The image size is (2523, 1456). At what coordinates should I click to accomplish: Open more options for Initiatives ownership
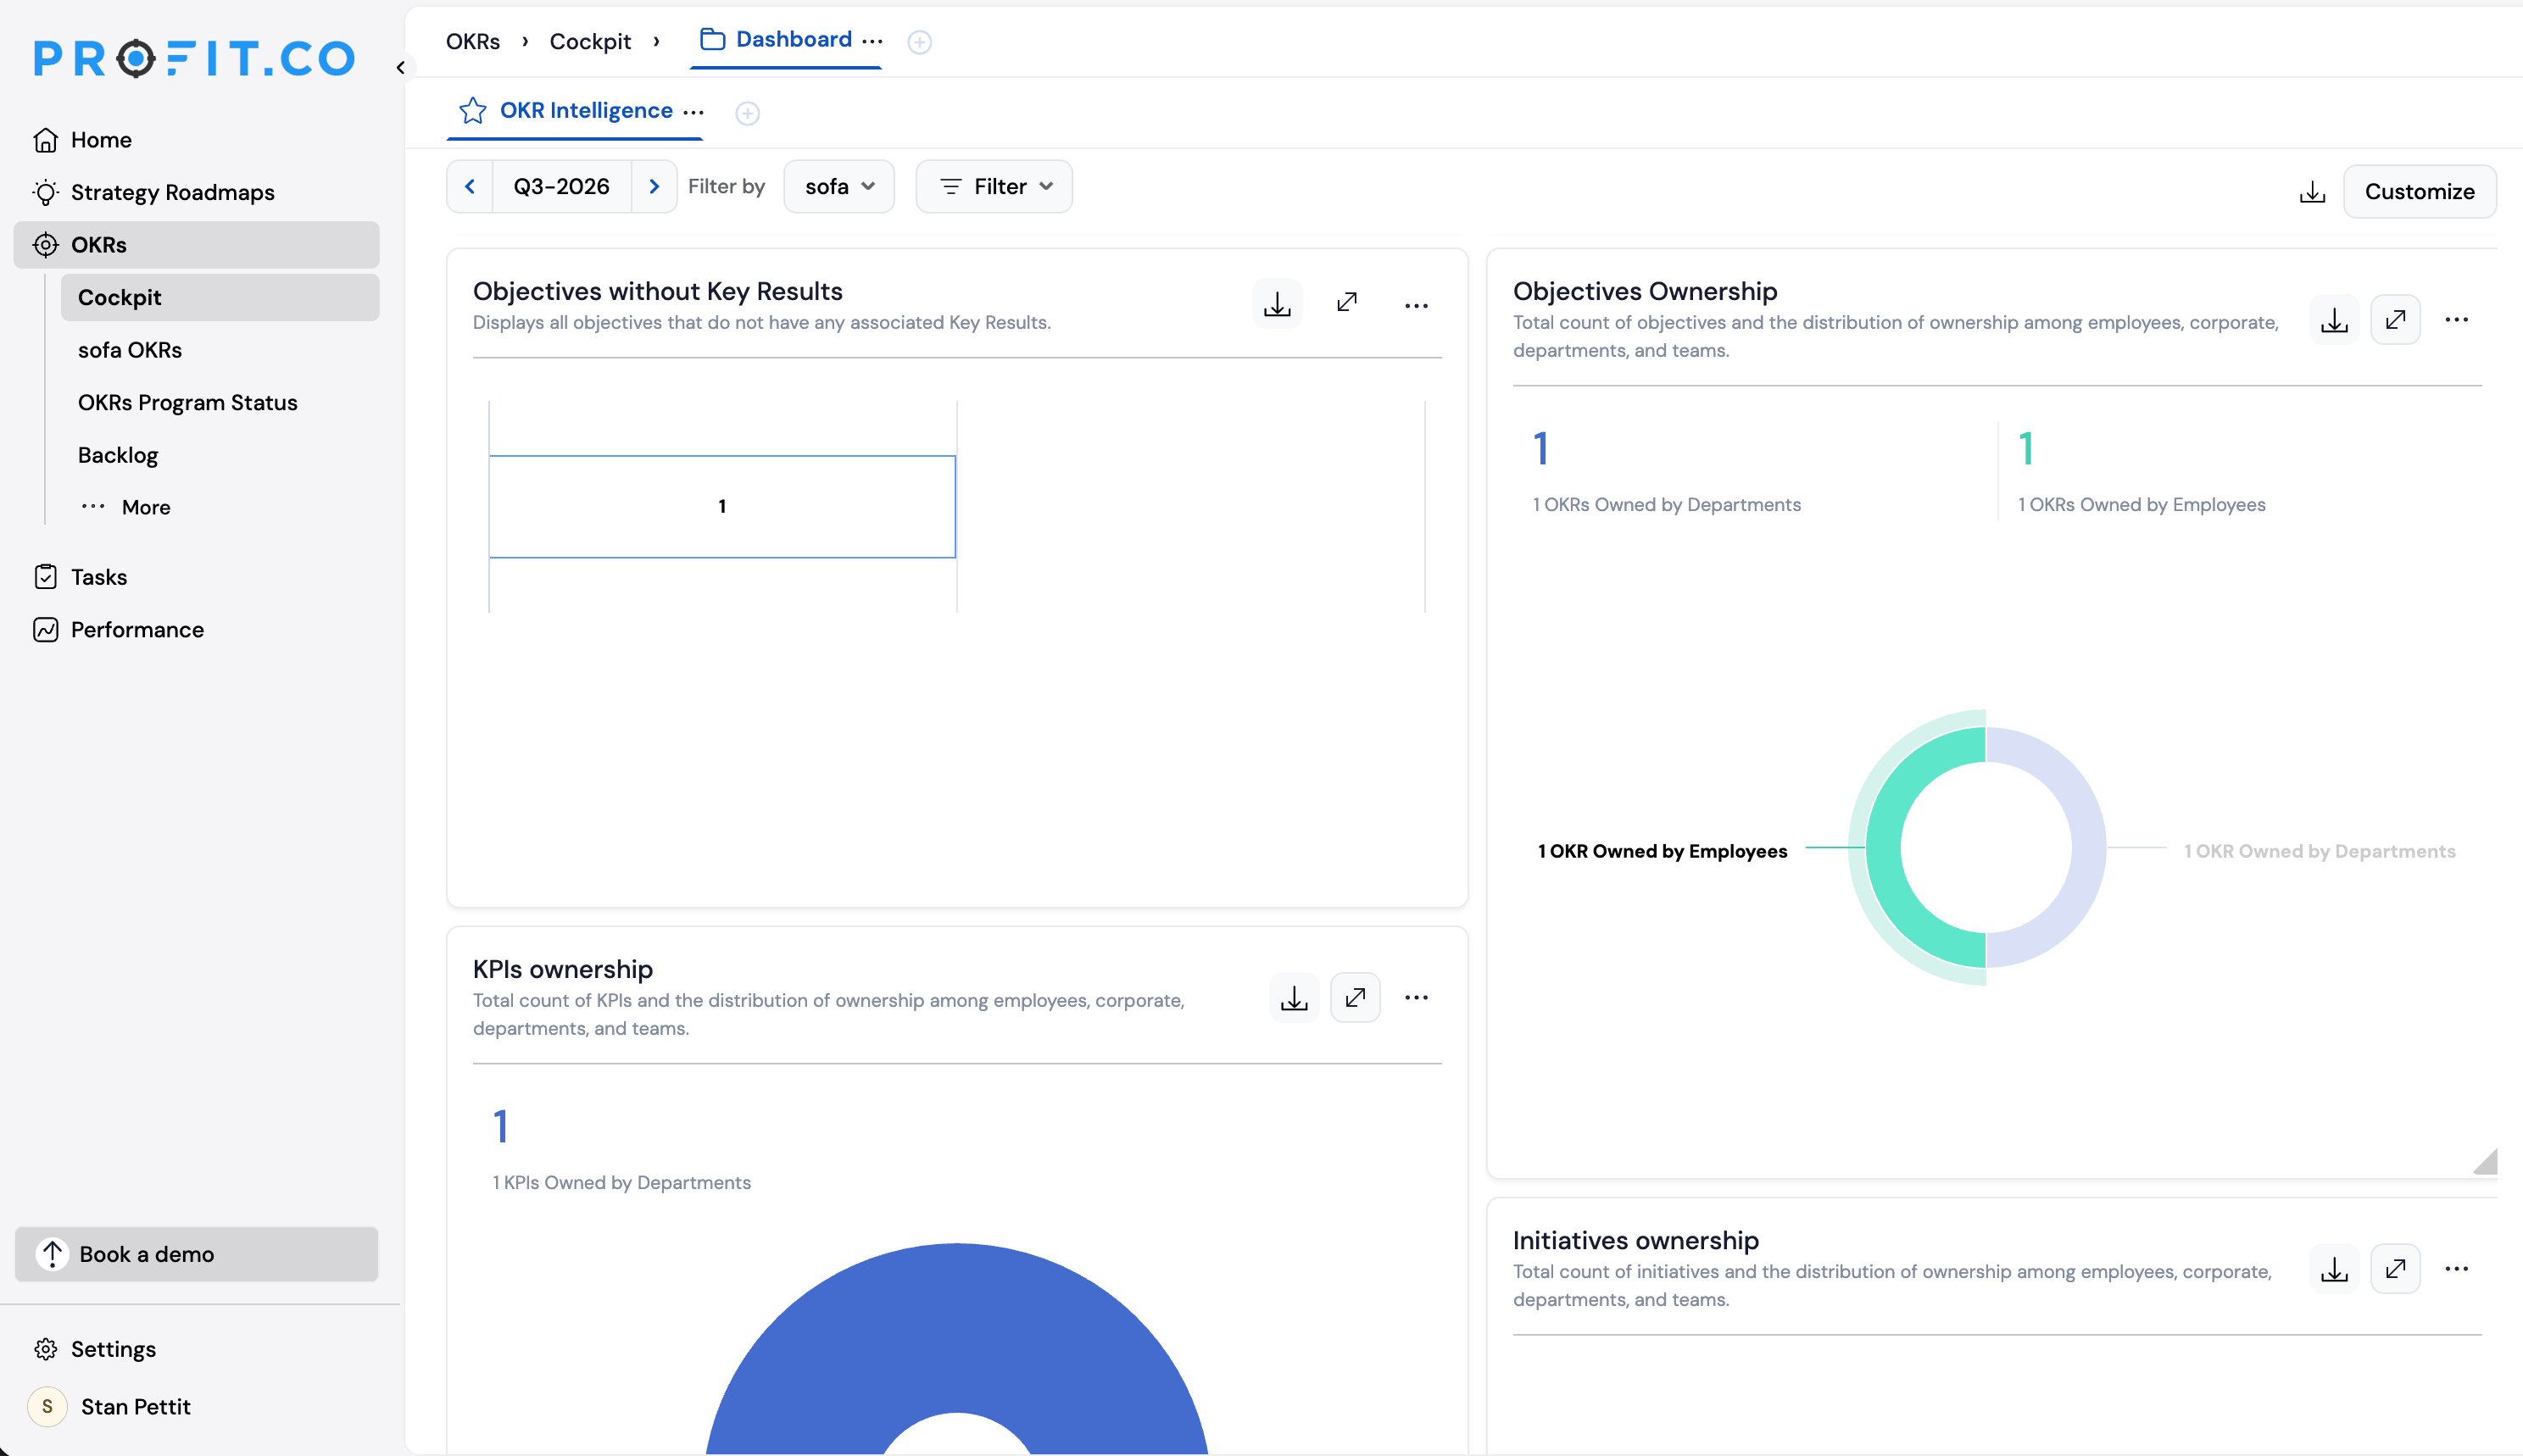2457,1269
